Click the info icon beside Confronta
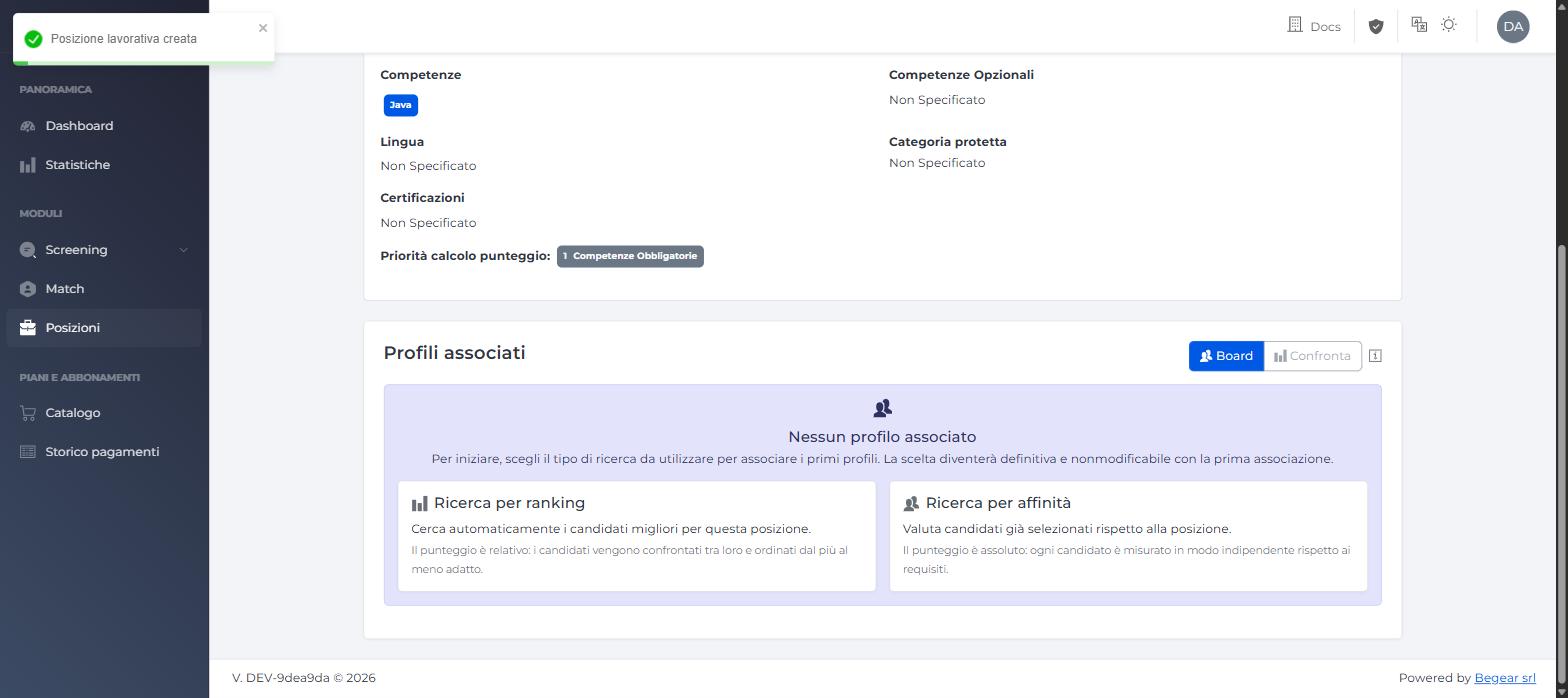Screen dimensions: 1568x698 click(1375, 356)
